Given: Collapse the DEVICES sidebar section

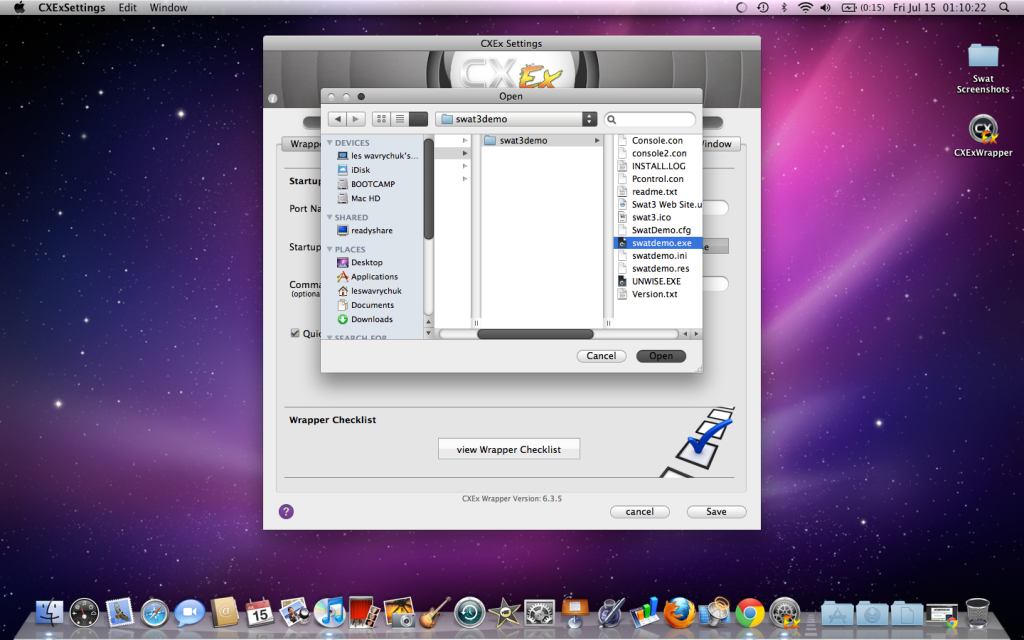Looking at the screenshot, I should pyautogui.click(x=330, y=142).
